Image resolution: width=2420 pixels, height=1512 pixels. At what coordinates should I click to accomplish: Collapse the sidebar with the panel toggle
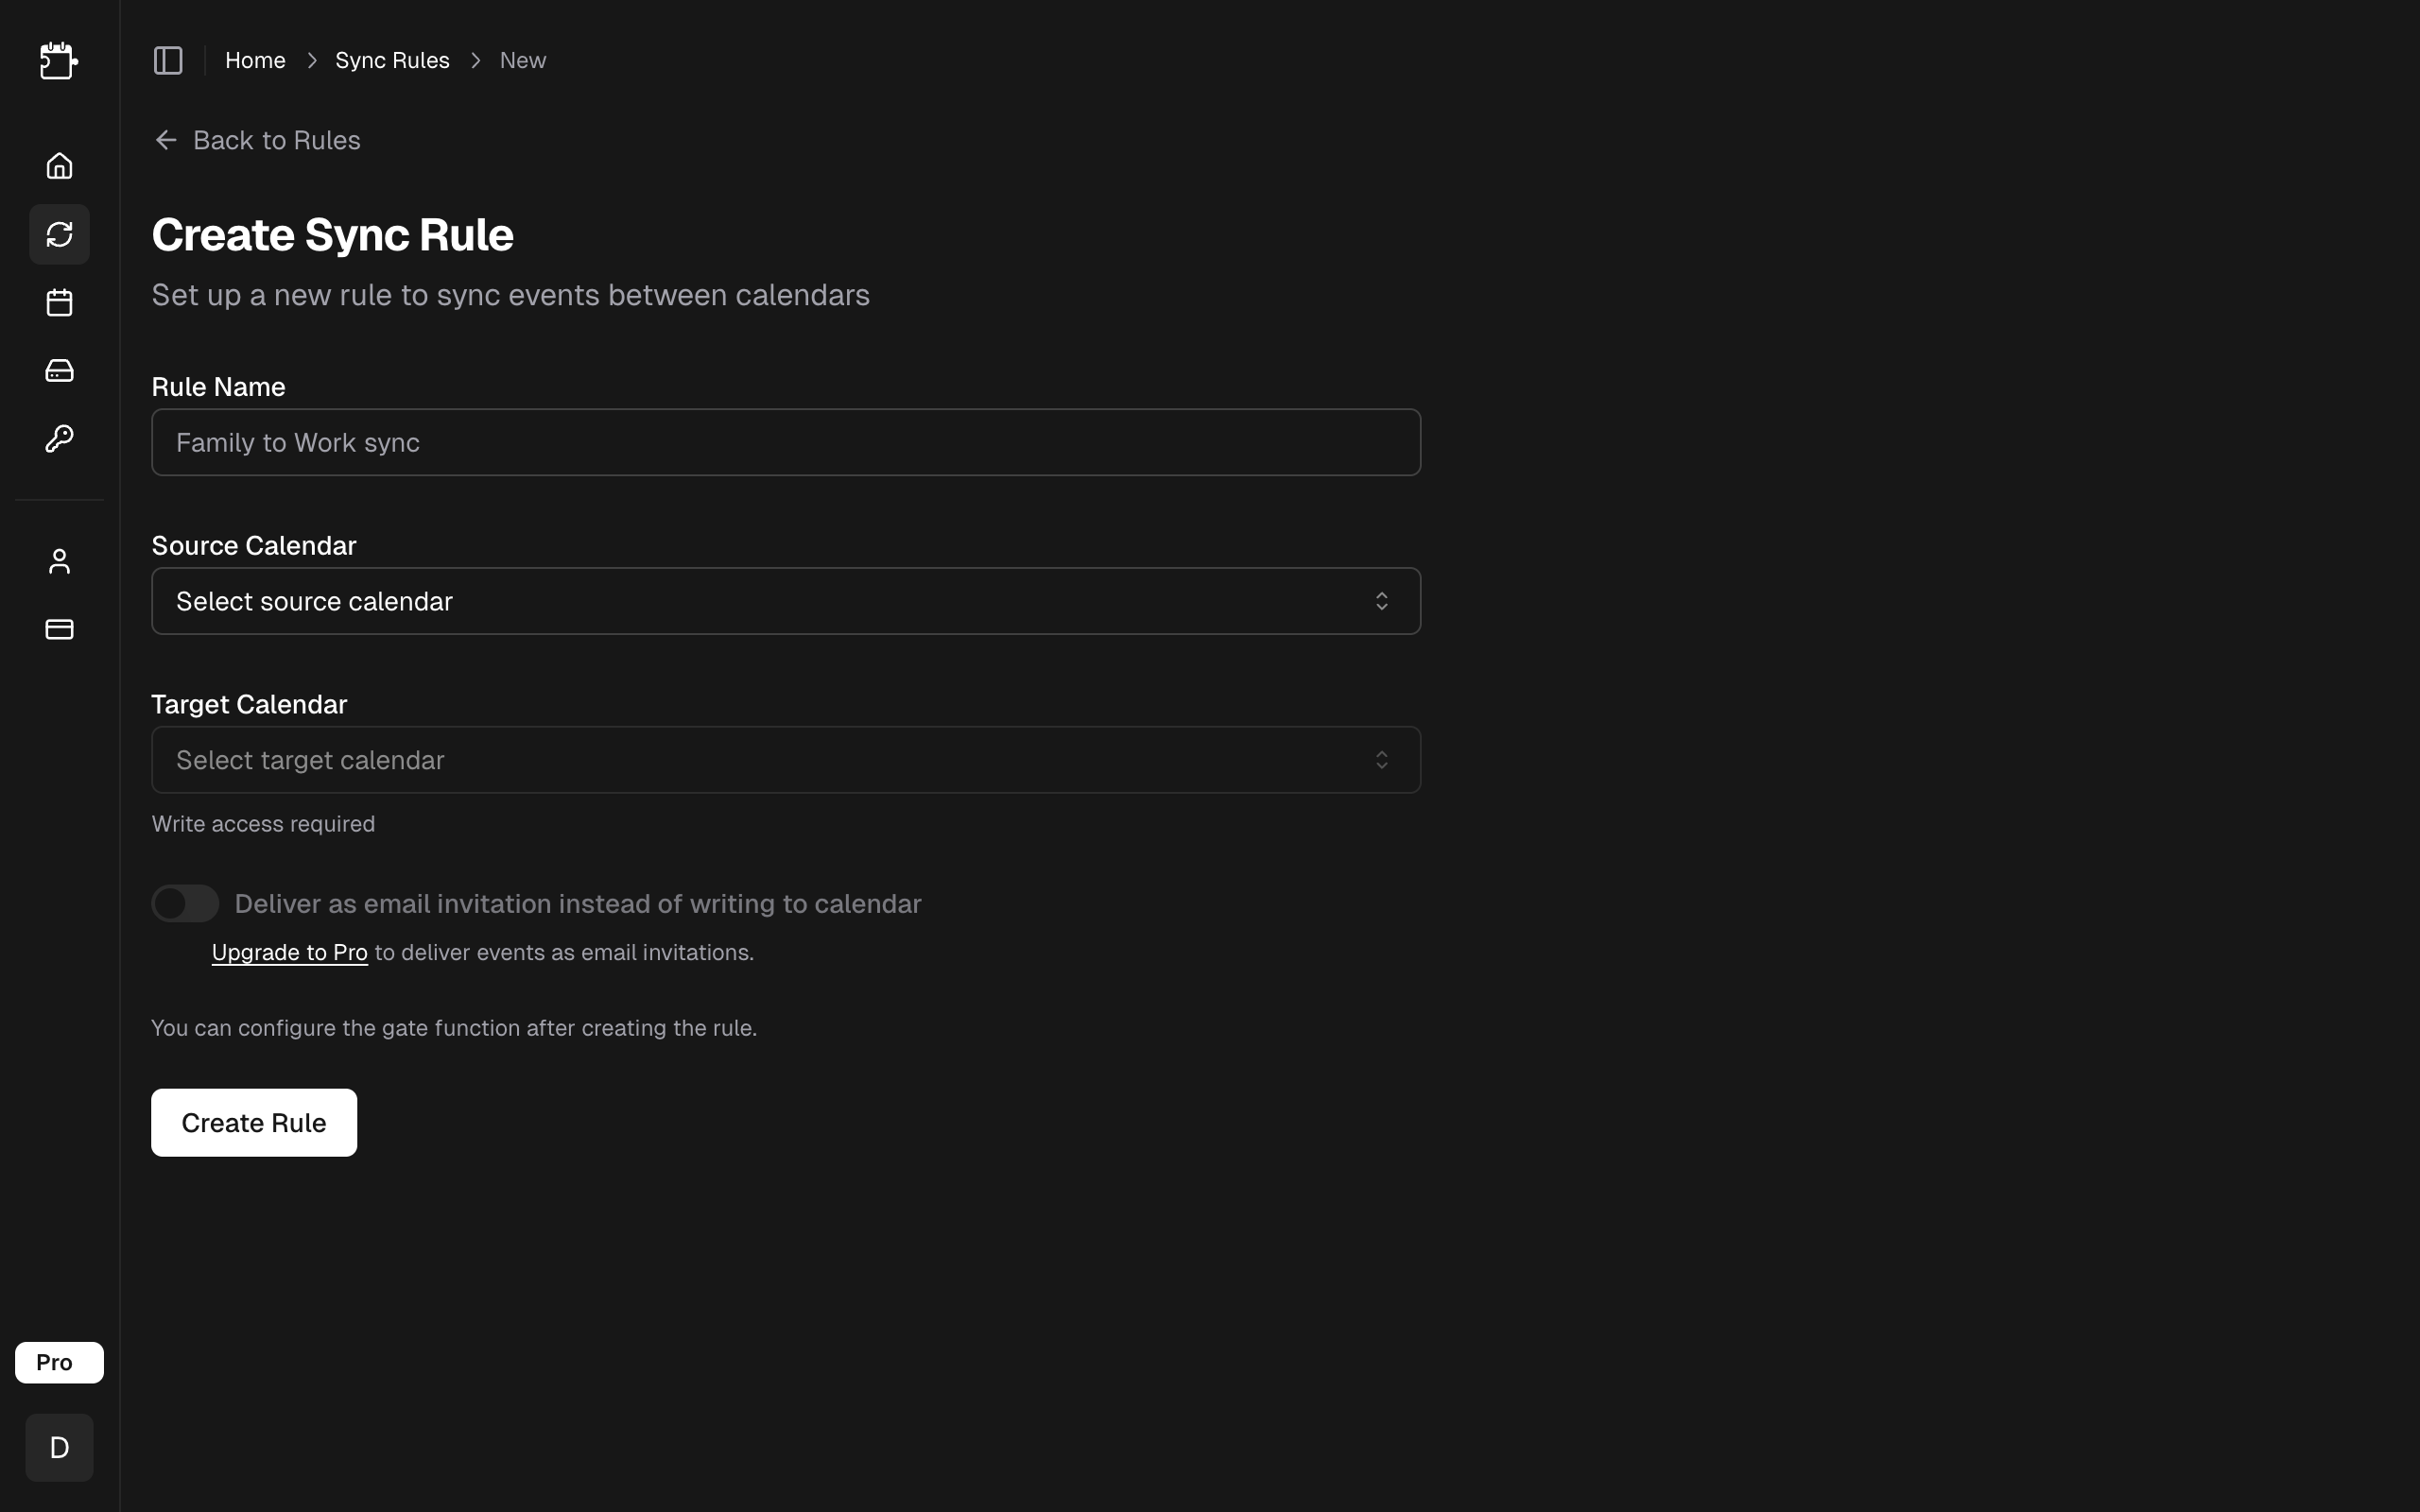[167, 60]
